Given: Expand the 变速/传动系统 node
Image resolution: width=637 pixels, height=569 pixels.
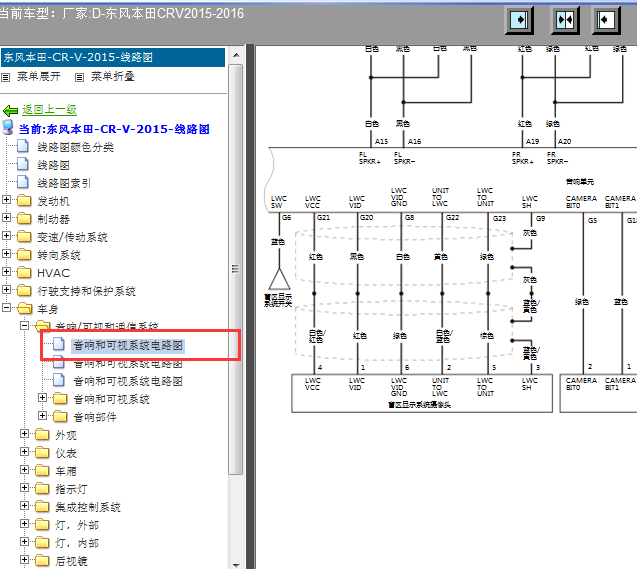Looking at the screenshot, I should 6,235.
